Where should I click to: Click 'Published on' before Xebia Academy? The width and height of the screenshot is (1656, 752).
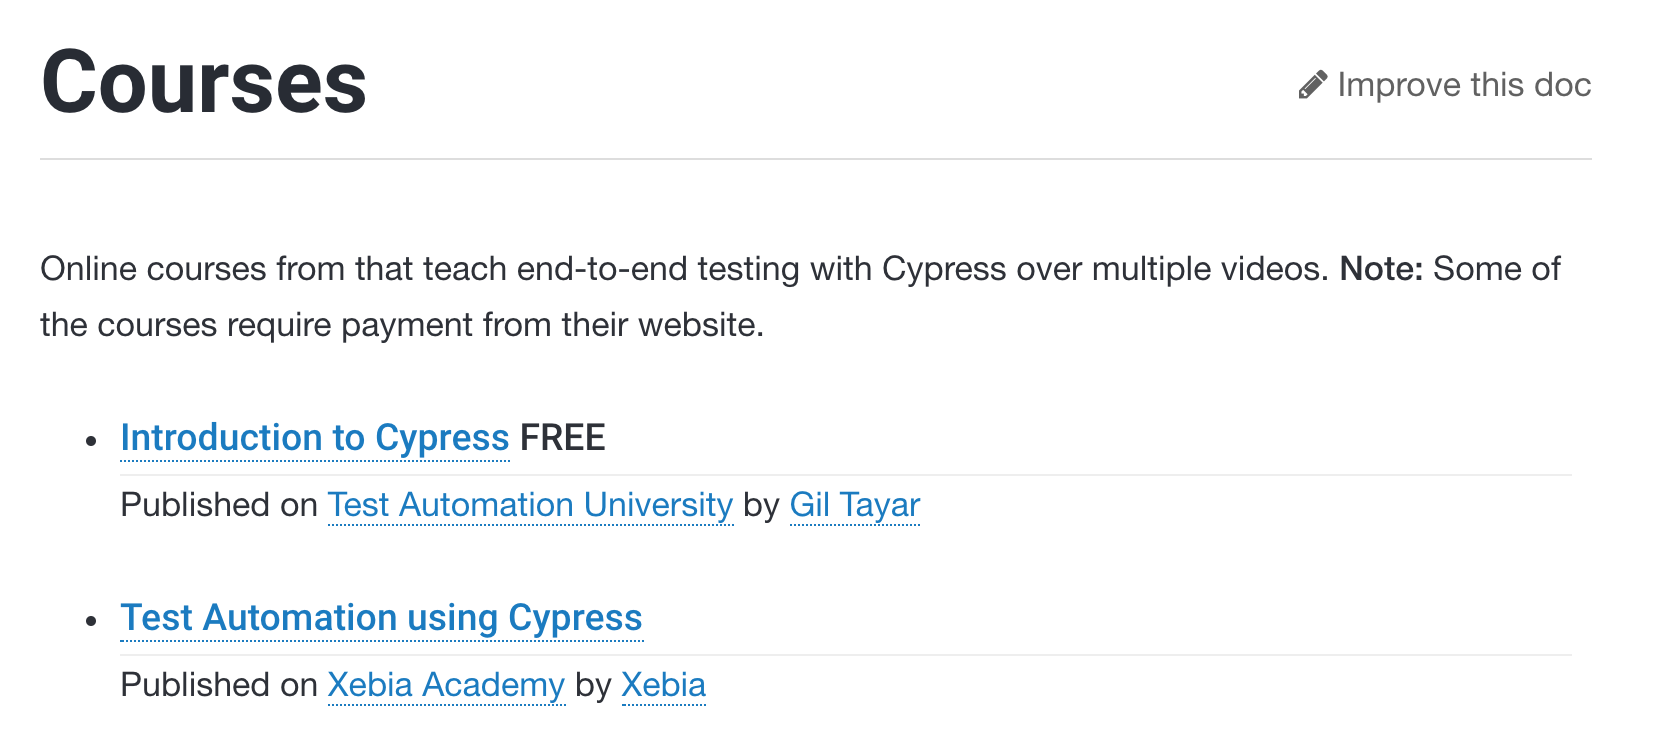click(x=219, y=685)
